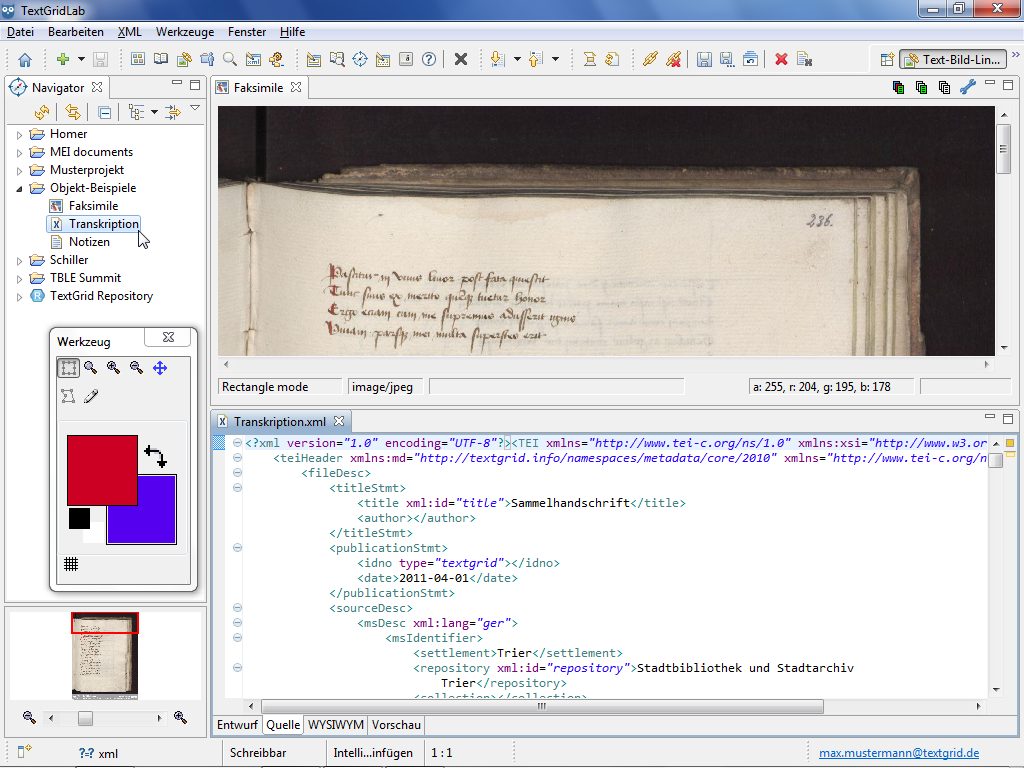Activate the blue move/pan arrows tool

tap(159, 368)
